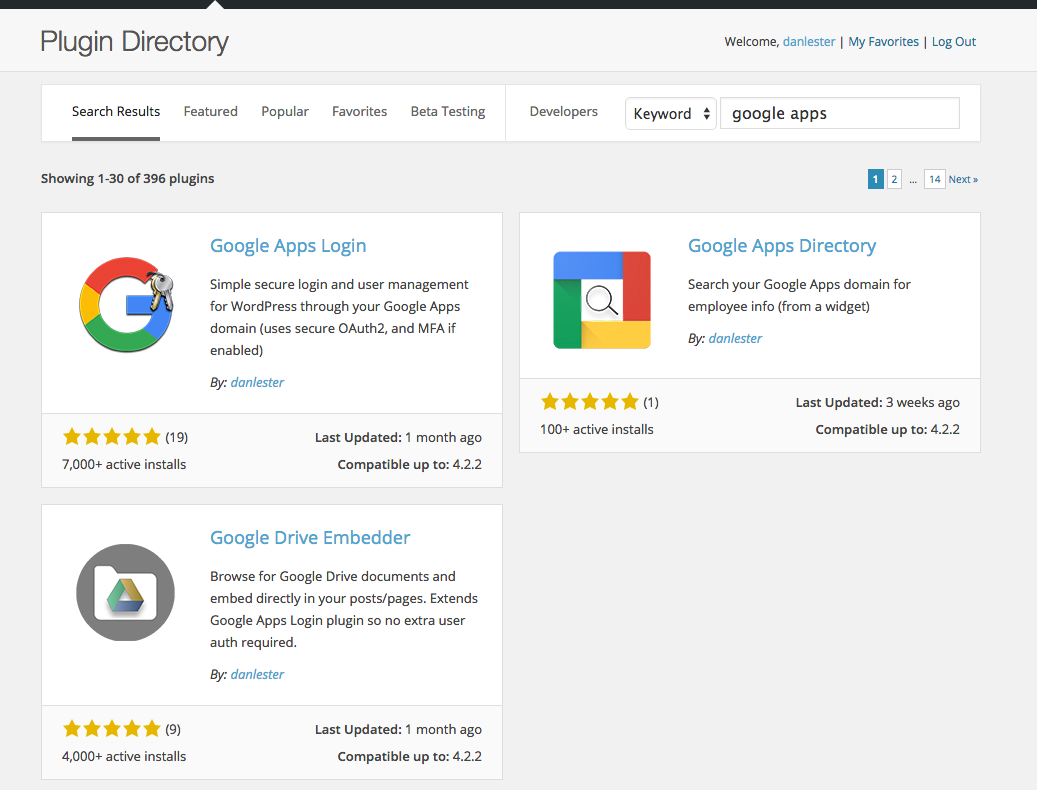Click the Log Out link

[x=954, y=42]
